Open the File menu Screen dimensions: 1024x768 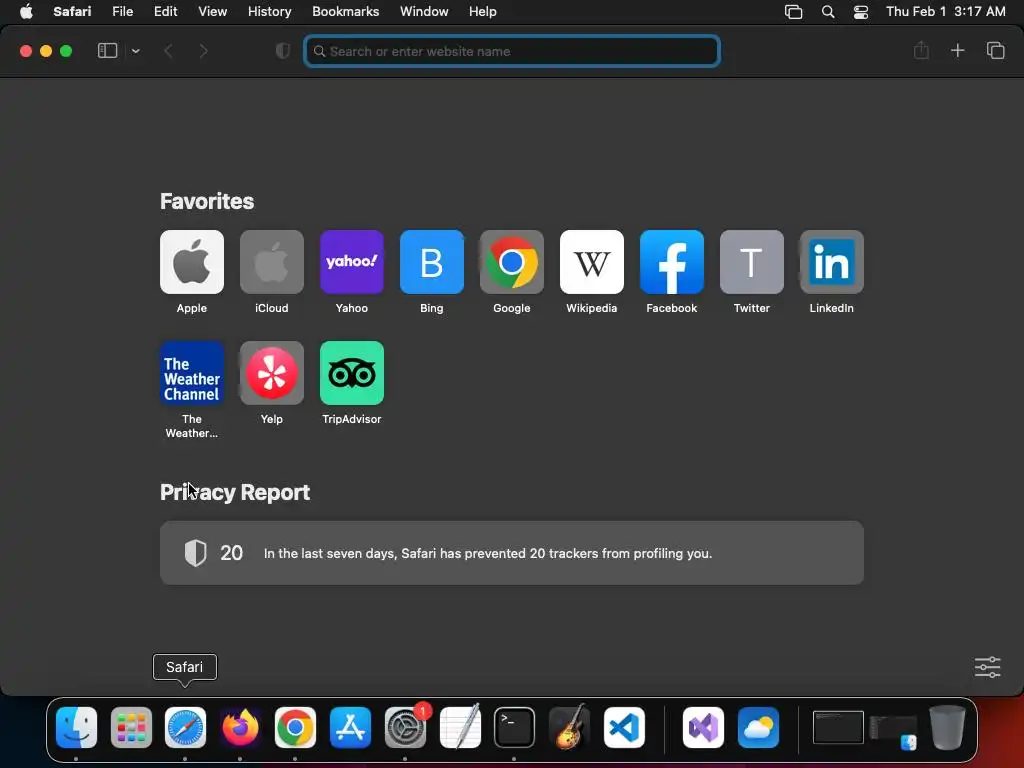point(122,12)
